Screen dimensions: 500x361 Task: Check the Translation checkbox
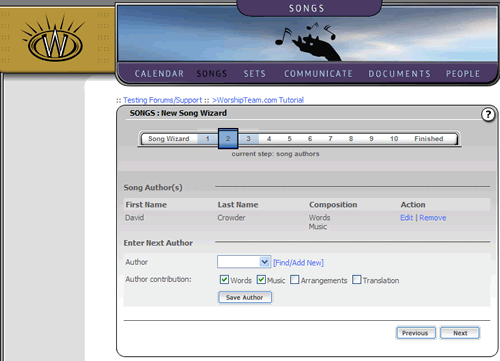[357, 279]
